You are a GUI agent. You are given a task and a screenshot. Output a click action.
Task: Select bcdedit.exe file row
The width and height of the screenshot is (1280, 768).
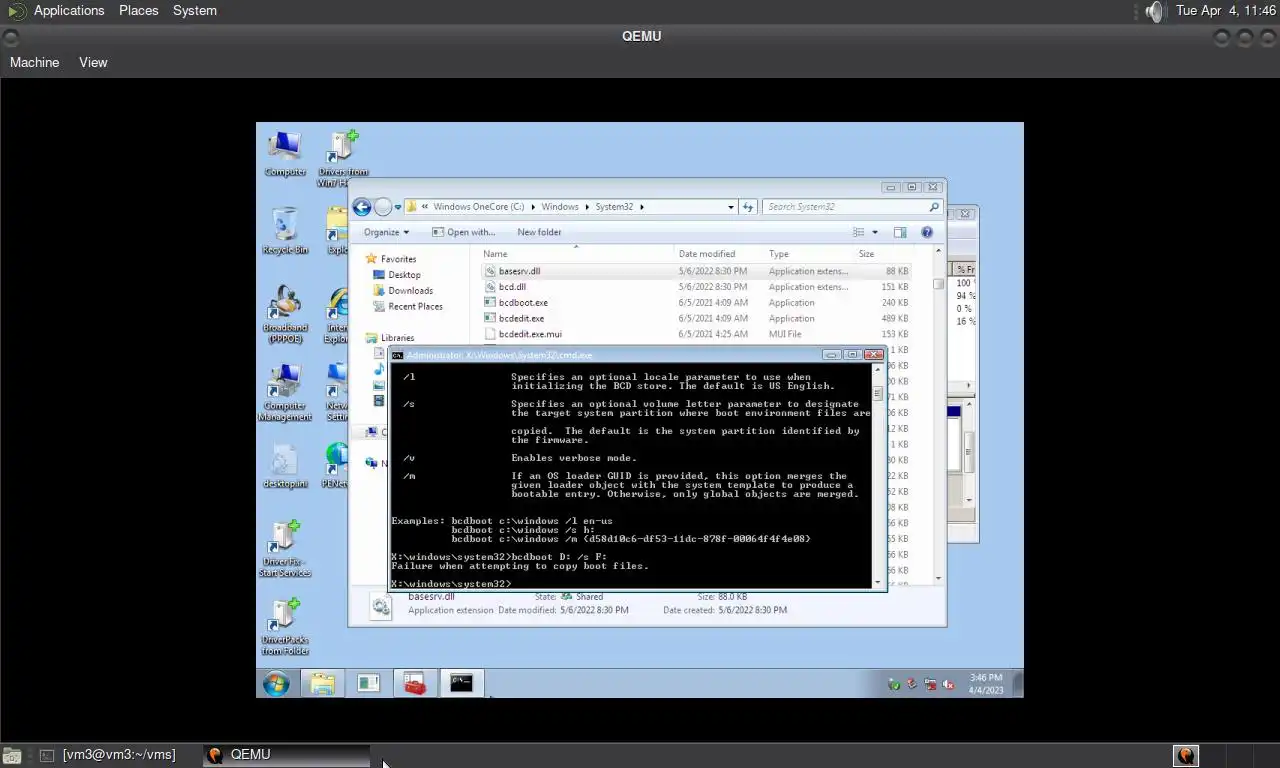(x=697, y=319)
